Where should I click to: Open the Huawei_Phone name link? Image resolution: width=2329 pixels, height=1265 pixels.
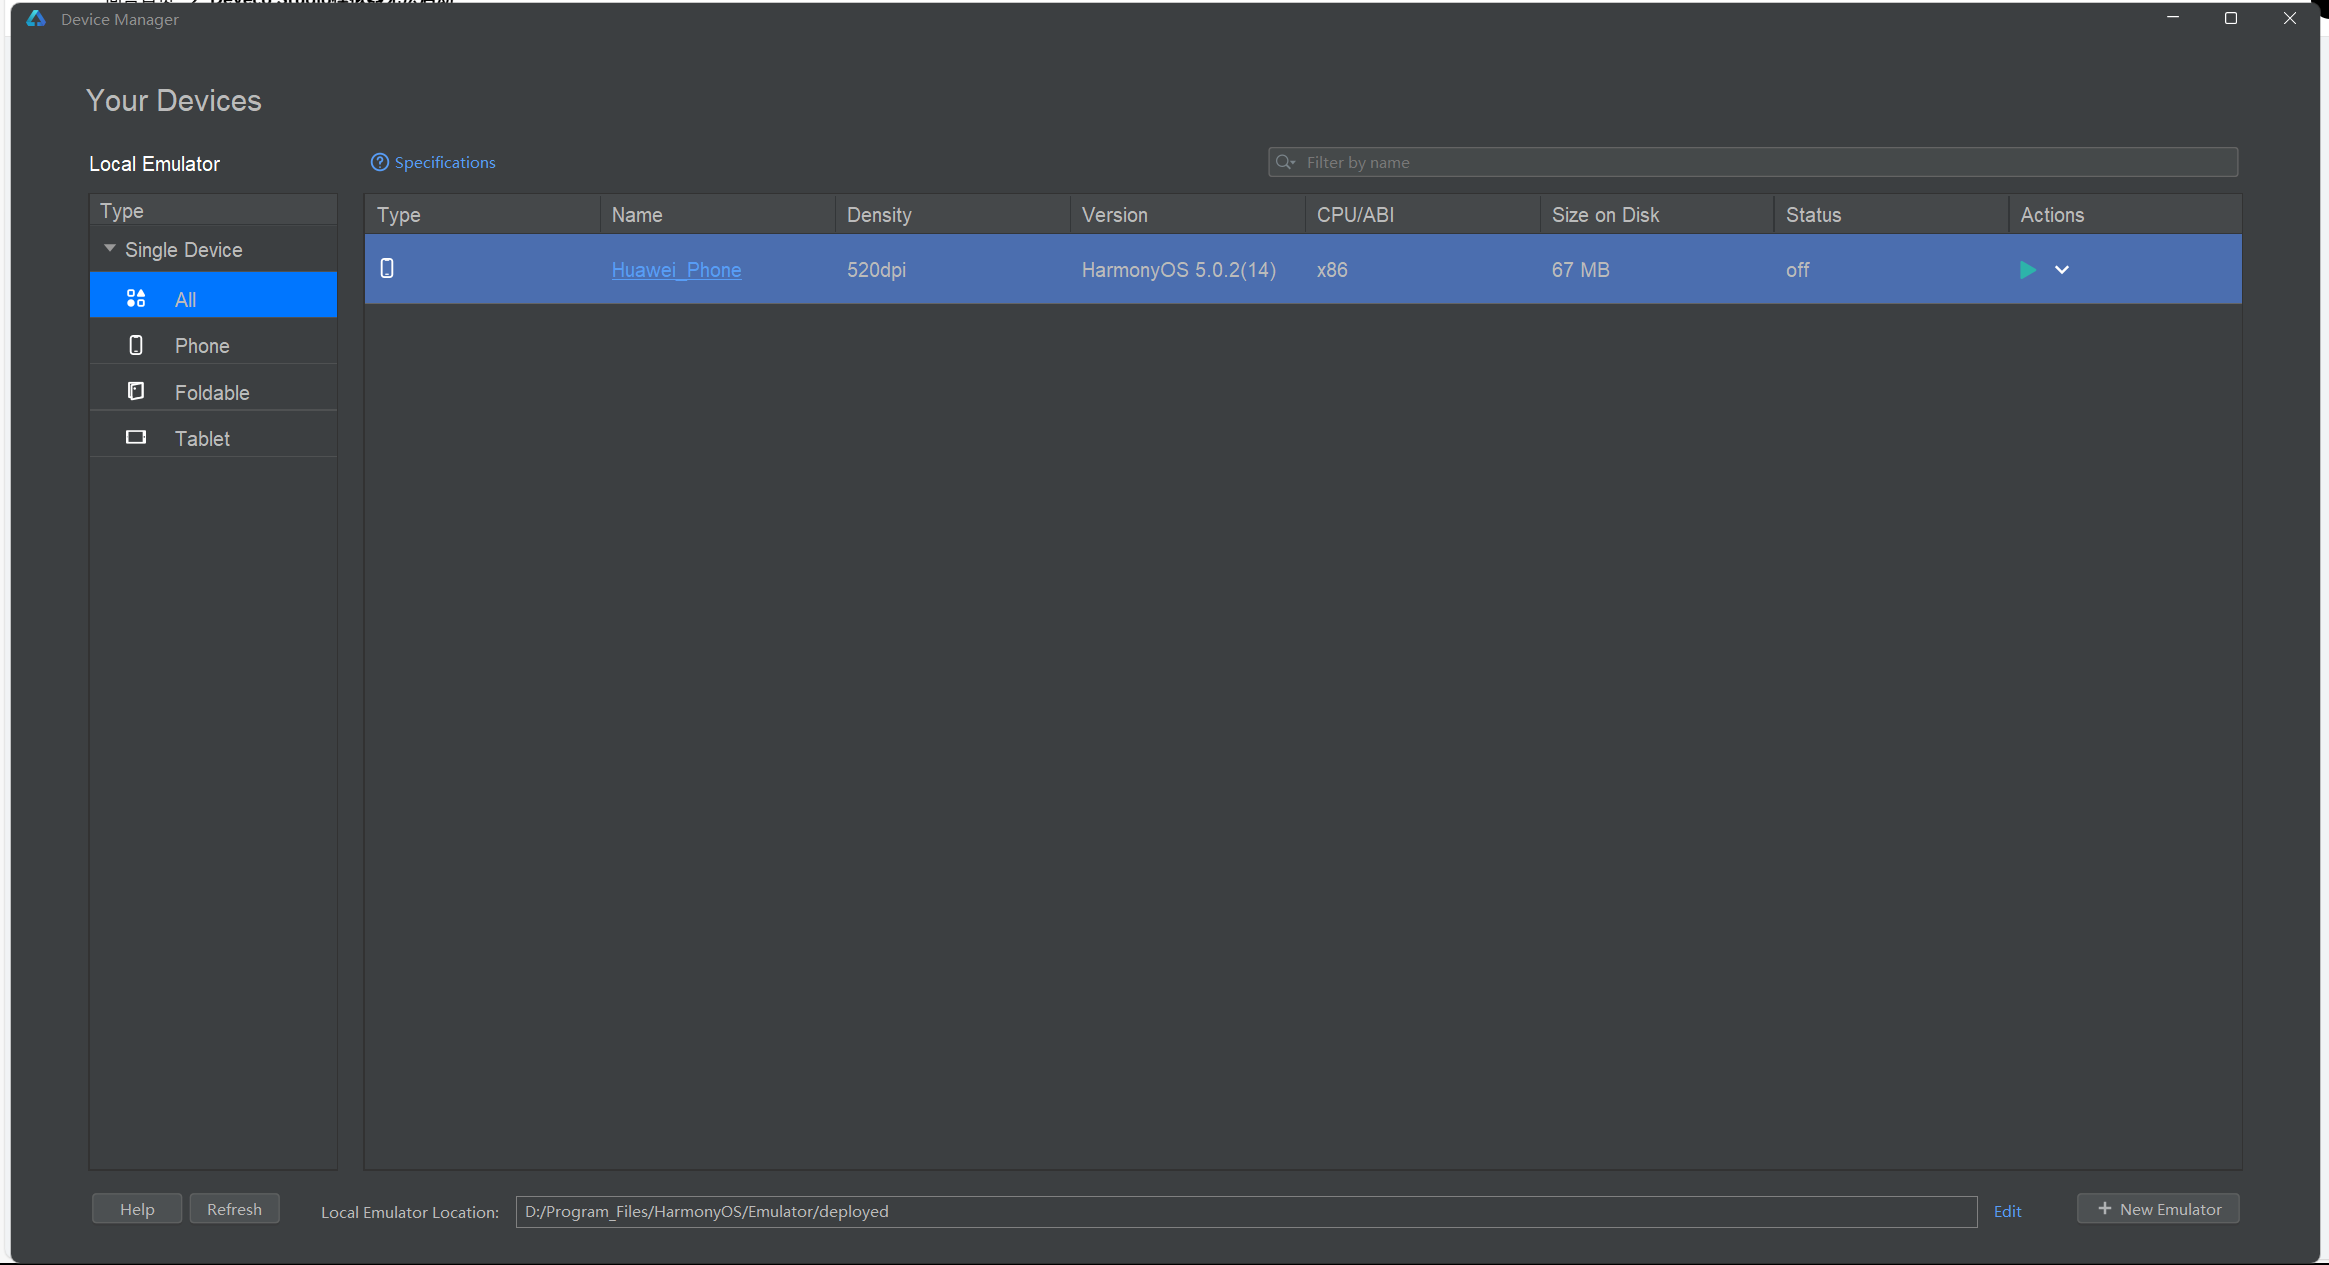[676, 270]
